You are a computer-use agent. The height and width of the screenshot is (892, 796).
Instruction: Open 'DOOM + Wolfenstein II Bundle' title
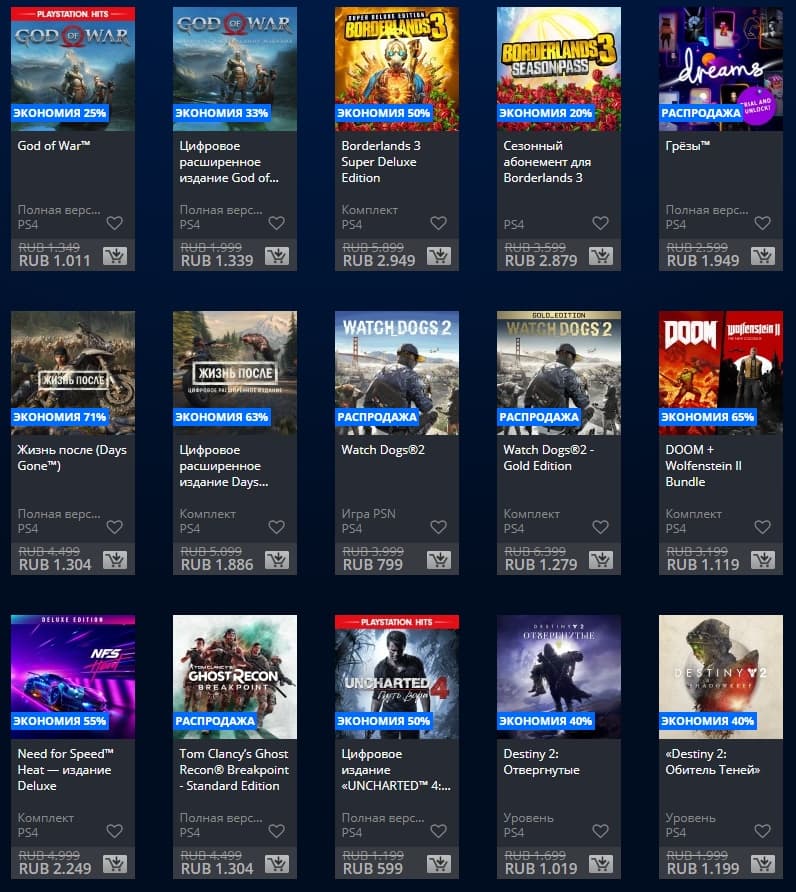tap(703, 465)
